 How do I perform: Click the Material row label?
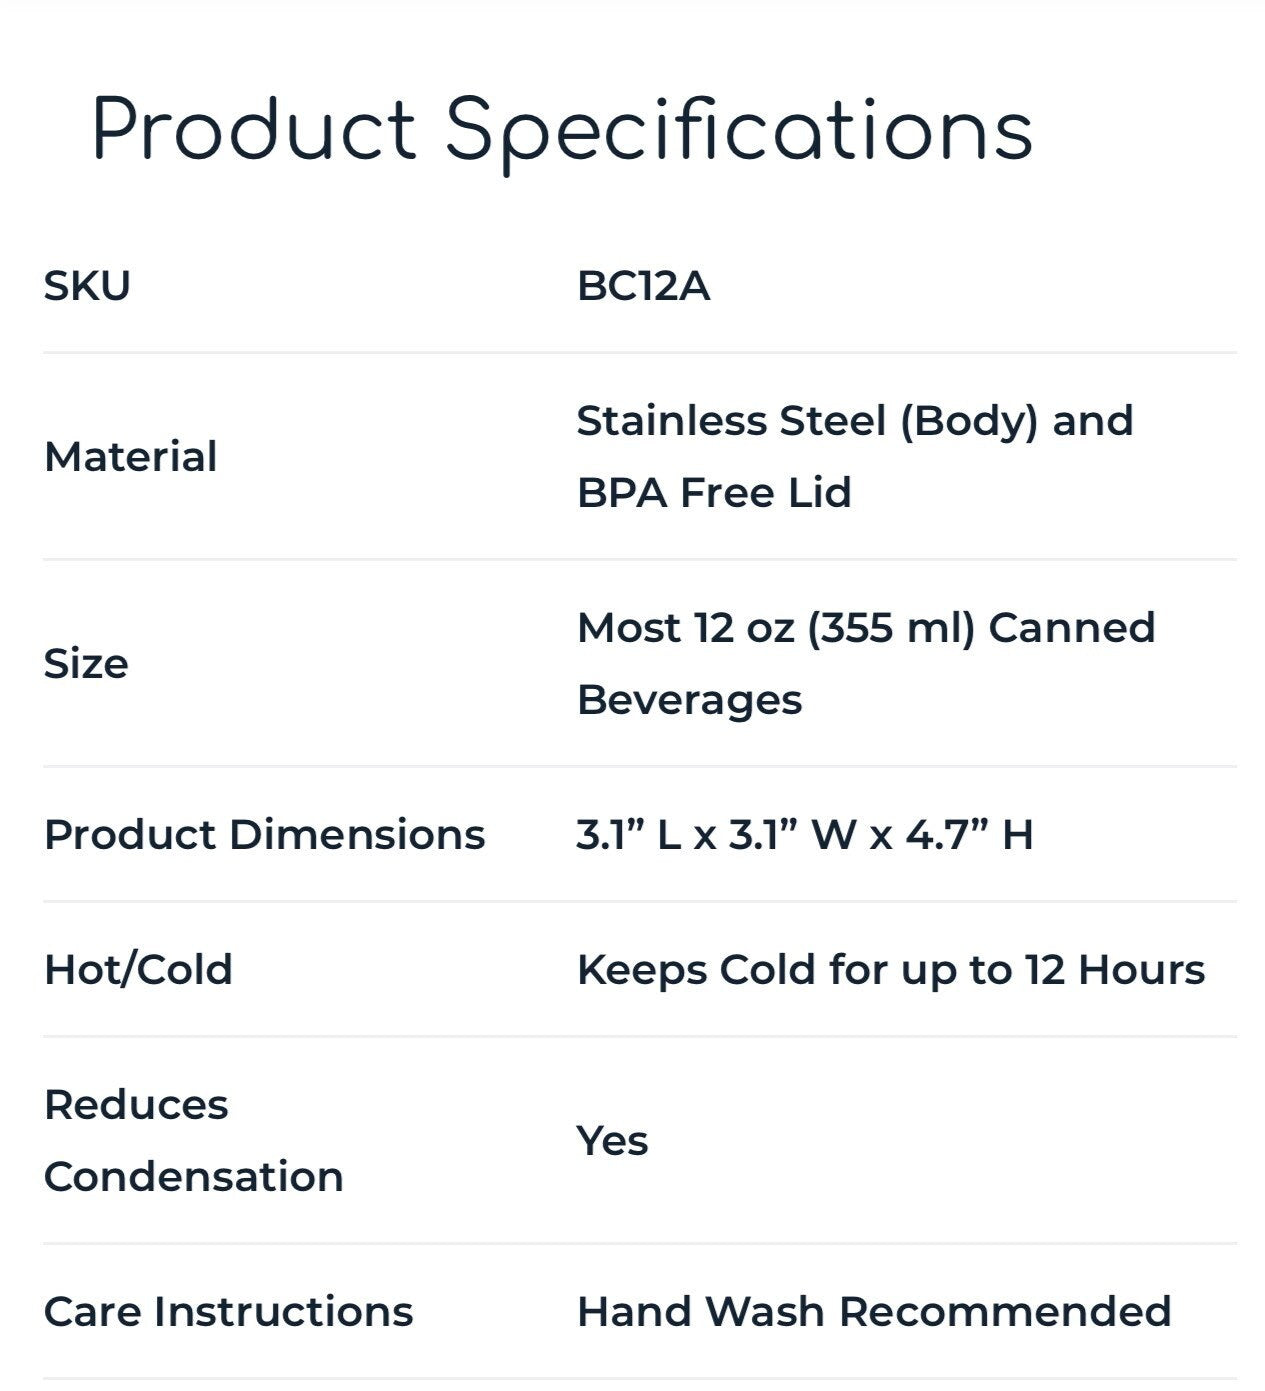coord(130,457)
